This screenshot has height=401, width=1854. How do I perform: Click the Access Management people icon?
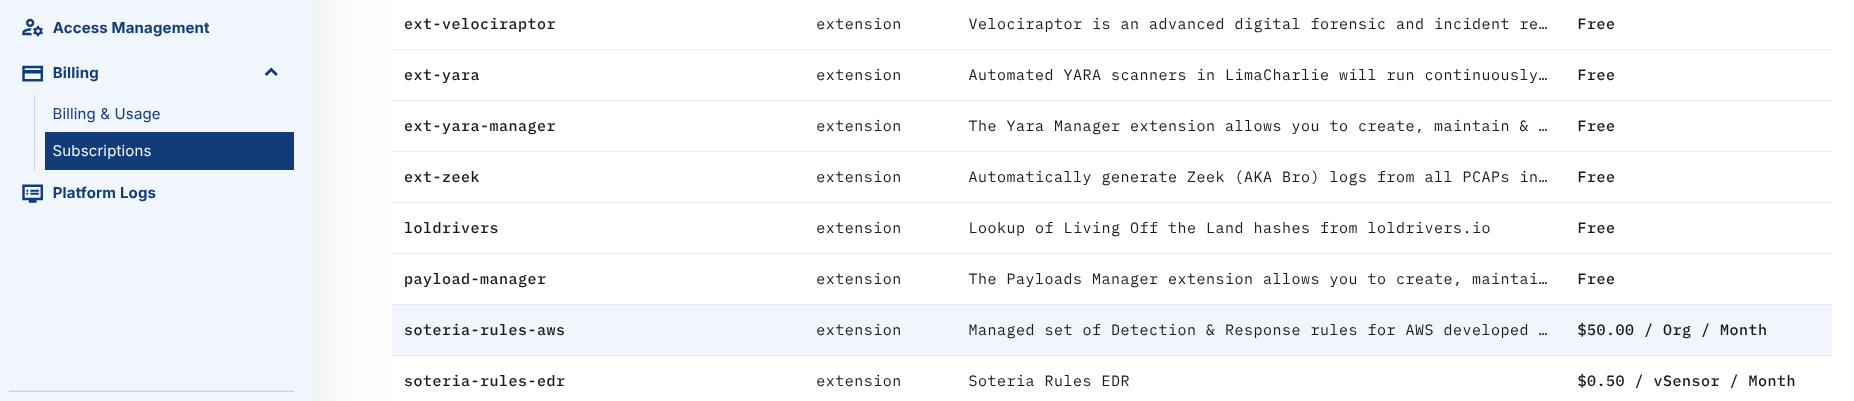32,28
